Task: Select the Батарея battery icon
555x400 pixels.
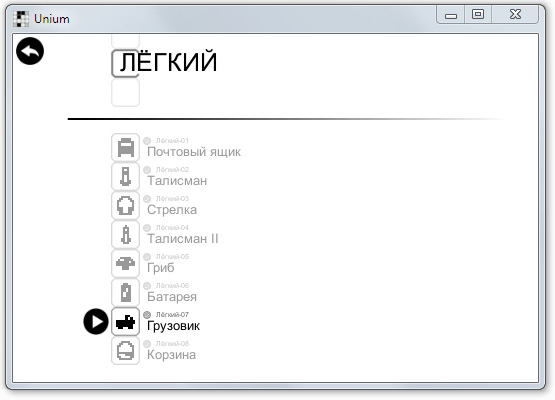Action: point(125,292)
